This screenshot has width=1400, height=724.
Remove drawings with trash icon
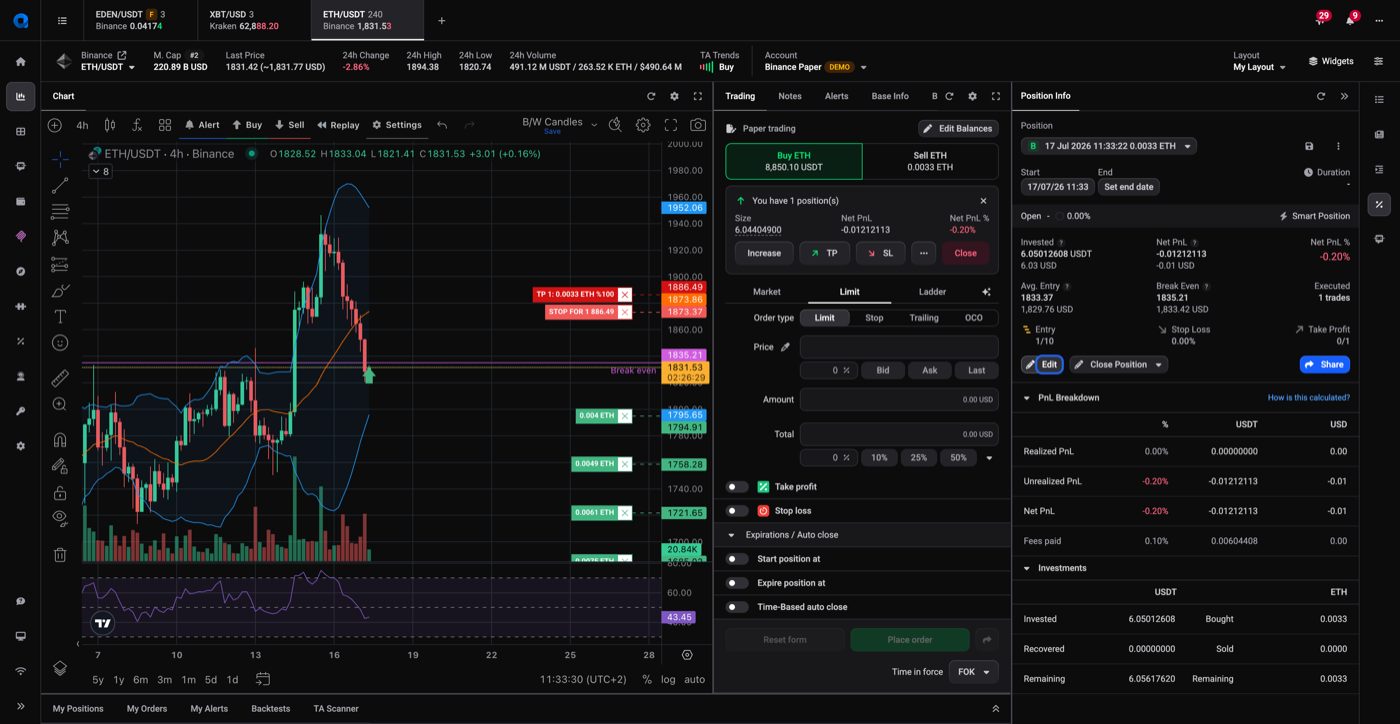tap(60, 554)
